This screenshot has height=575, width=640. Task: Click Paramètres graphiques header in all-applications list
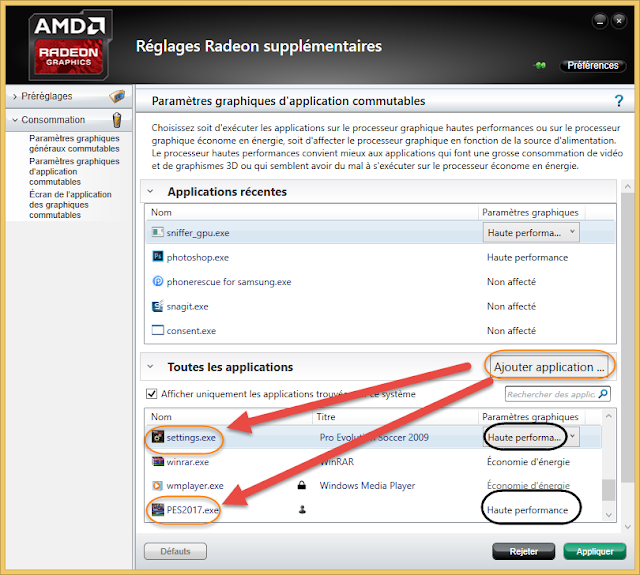point(530,417)
